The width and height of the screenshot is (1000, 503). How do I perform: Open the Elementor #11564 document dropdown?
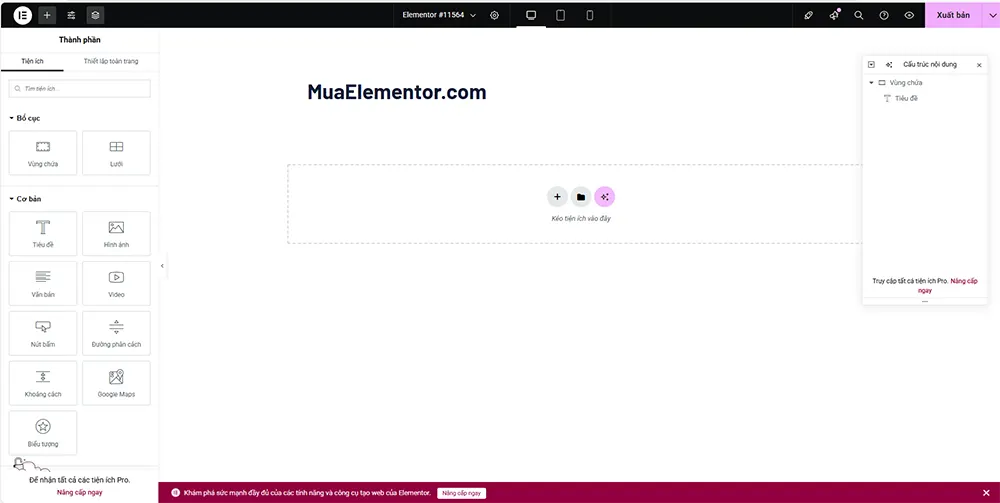tap(439, 15)
